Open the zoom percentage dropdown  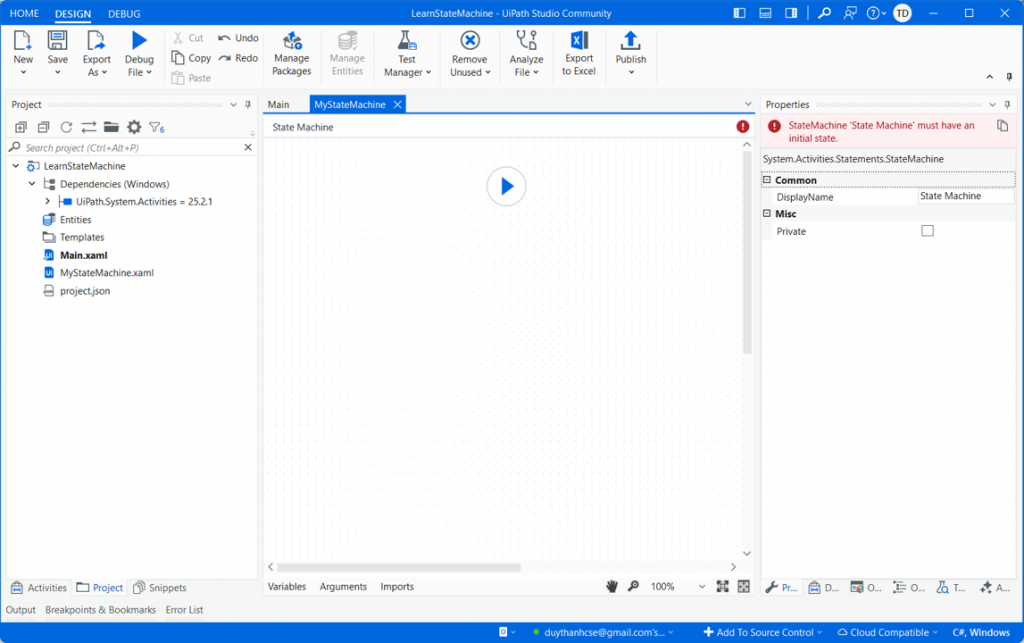[702, 586]
